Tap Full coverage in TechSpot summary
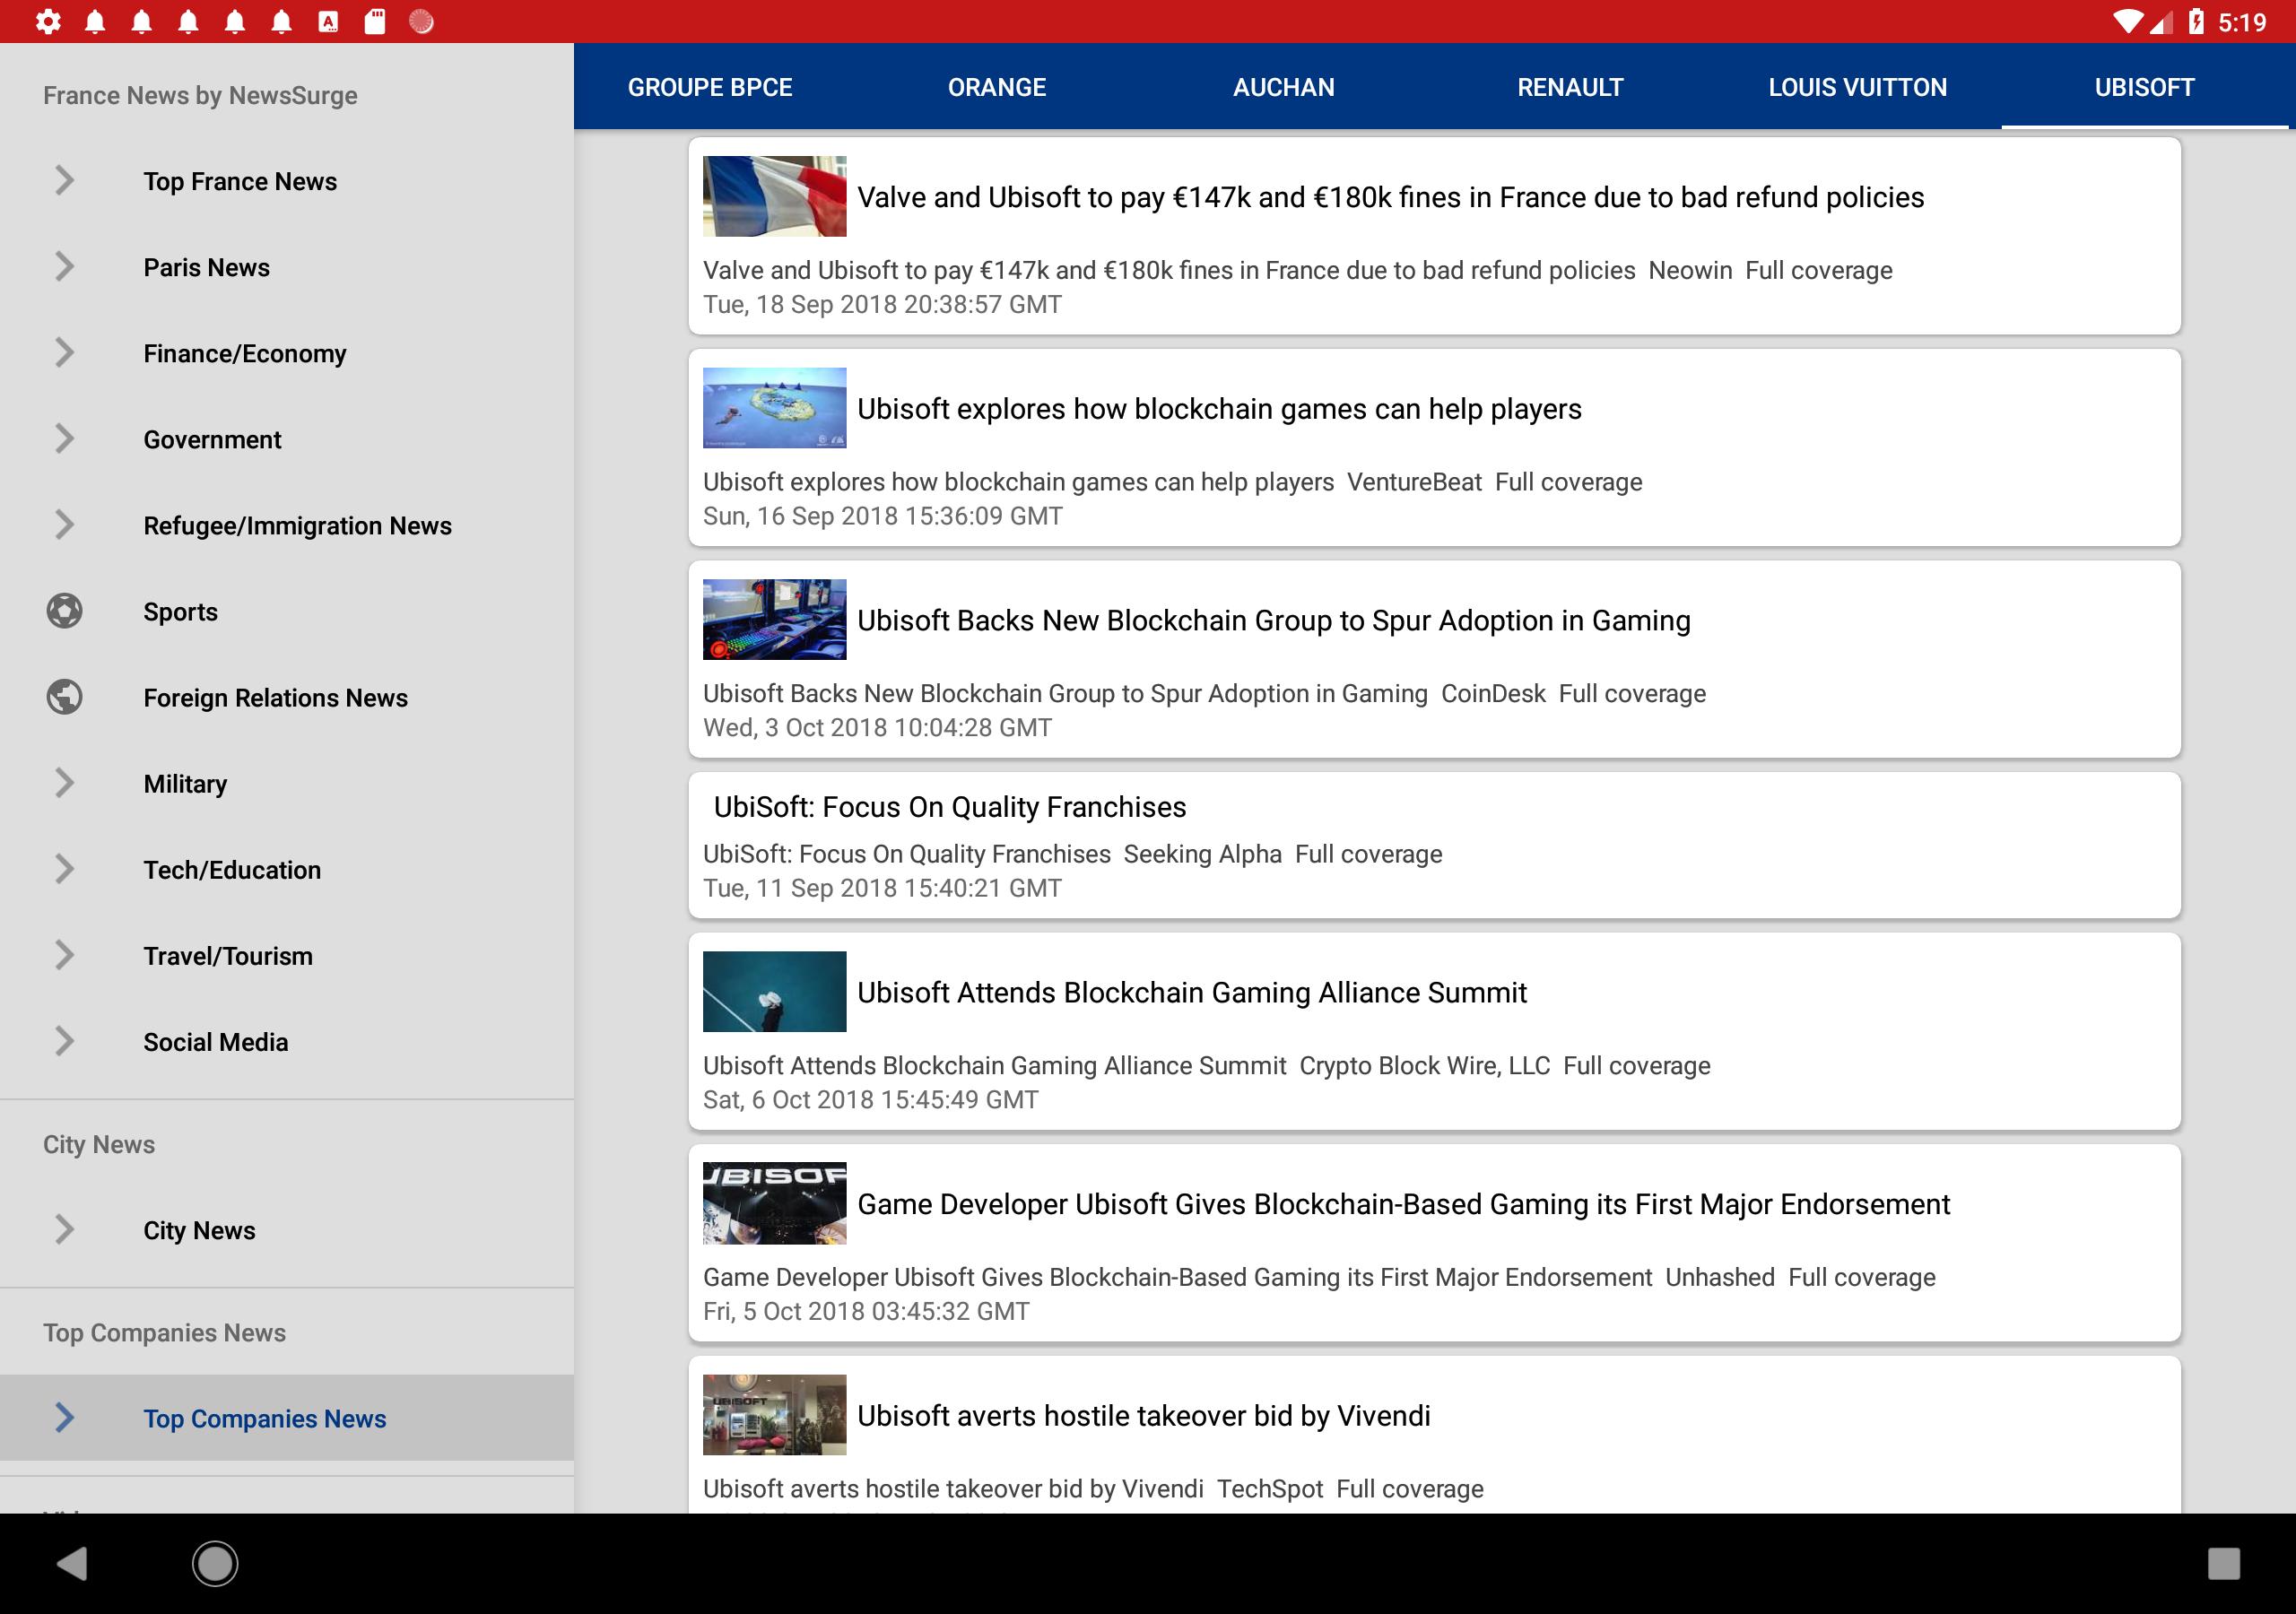Viewport: 2296px width, 1614px height. point(1410,1489)
